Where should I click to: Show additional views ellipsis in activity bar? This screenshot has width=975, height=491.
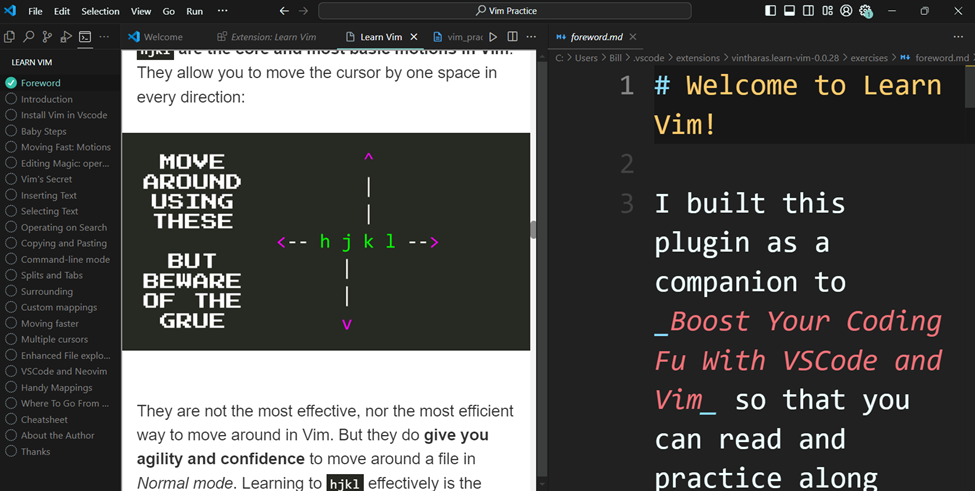[x=104, y=37]
